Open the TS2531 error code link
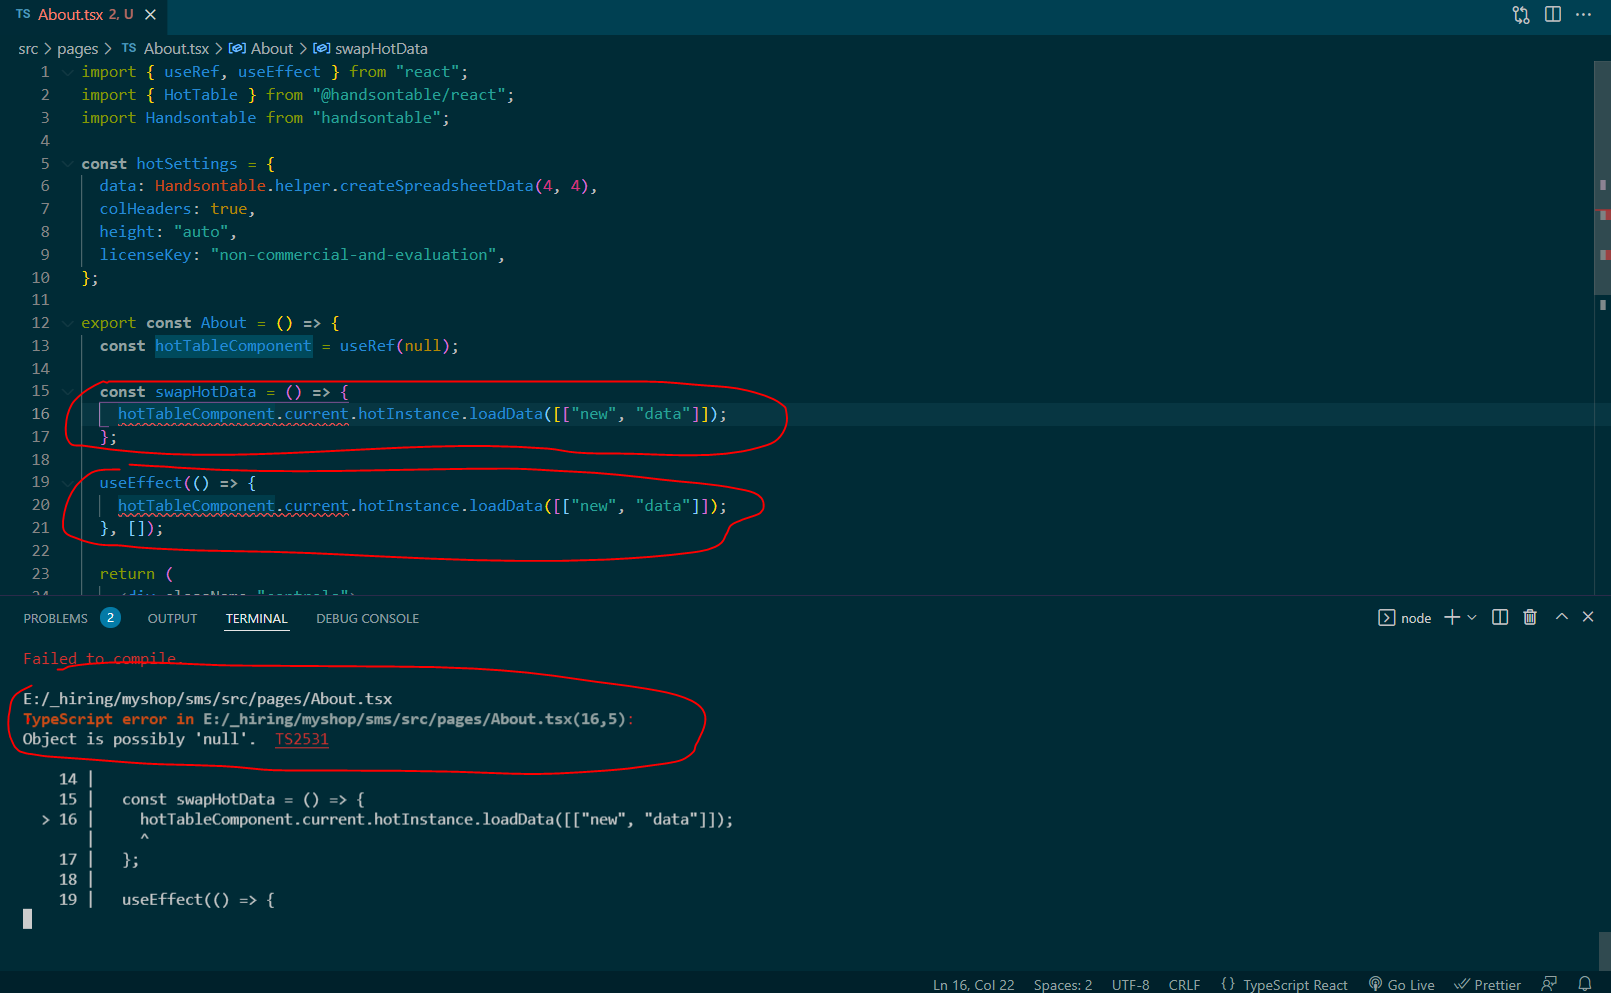 coord(302,739)
